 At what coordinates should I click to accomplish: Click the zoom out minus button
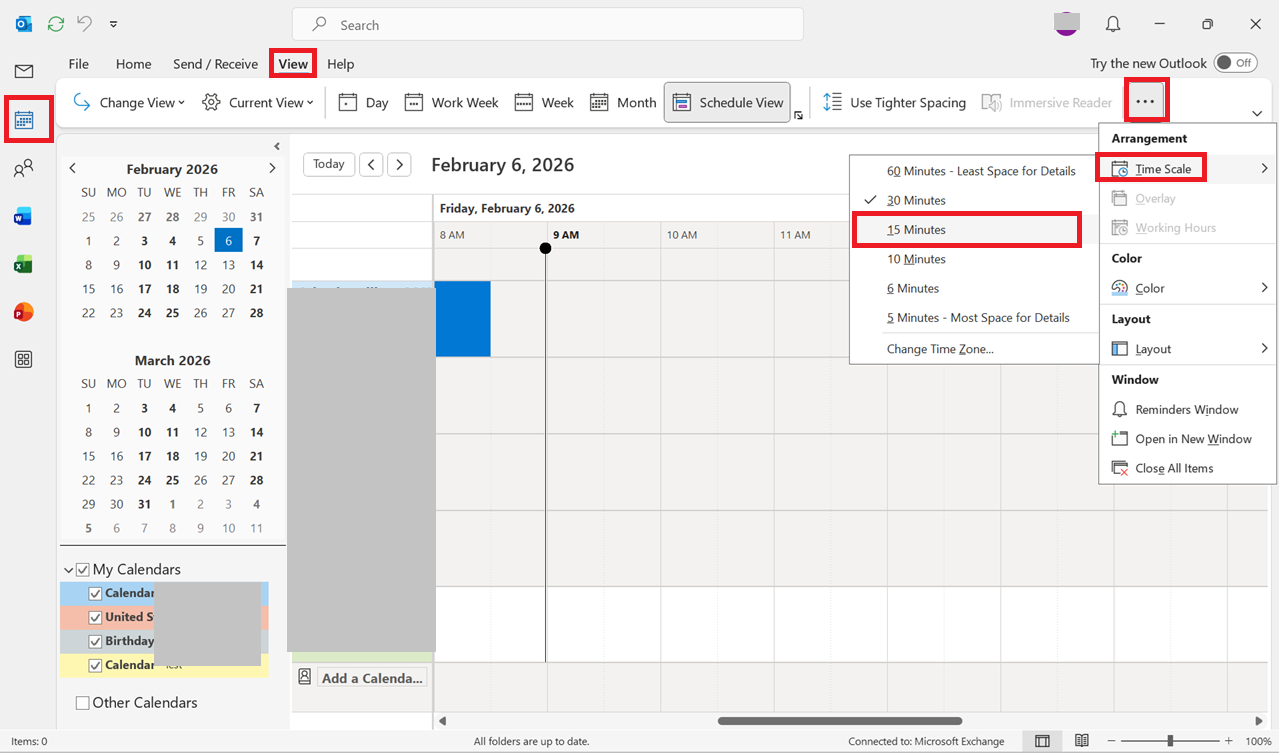click(1109, 741)
